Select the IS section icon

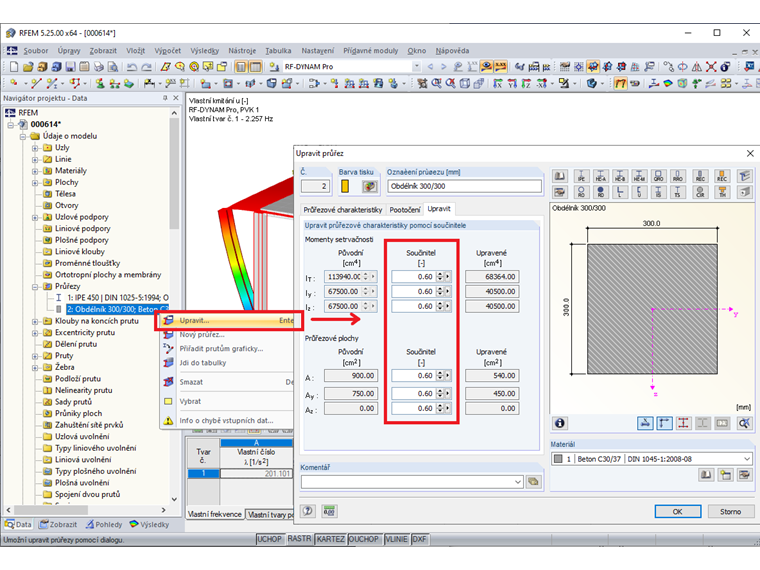click(658, 192)
